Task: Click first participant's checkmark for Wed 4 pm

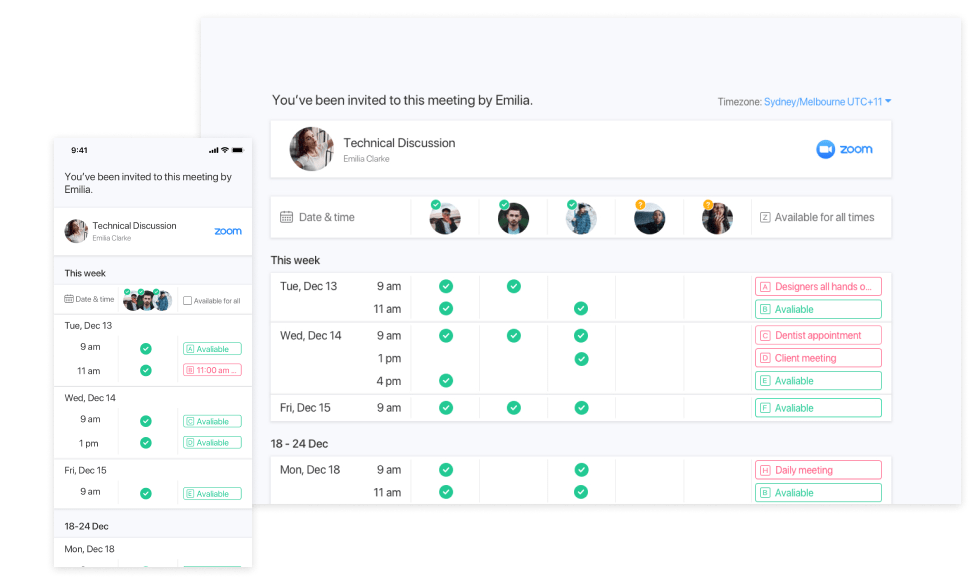Action: pos(446,381)
